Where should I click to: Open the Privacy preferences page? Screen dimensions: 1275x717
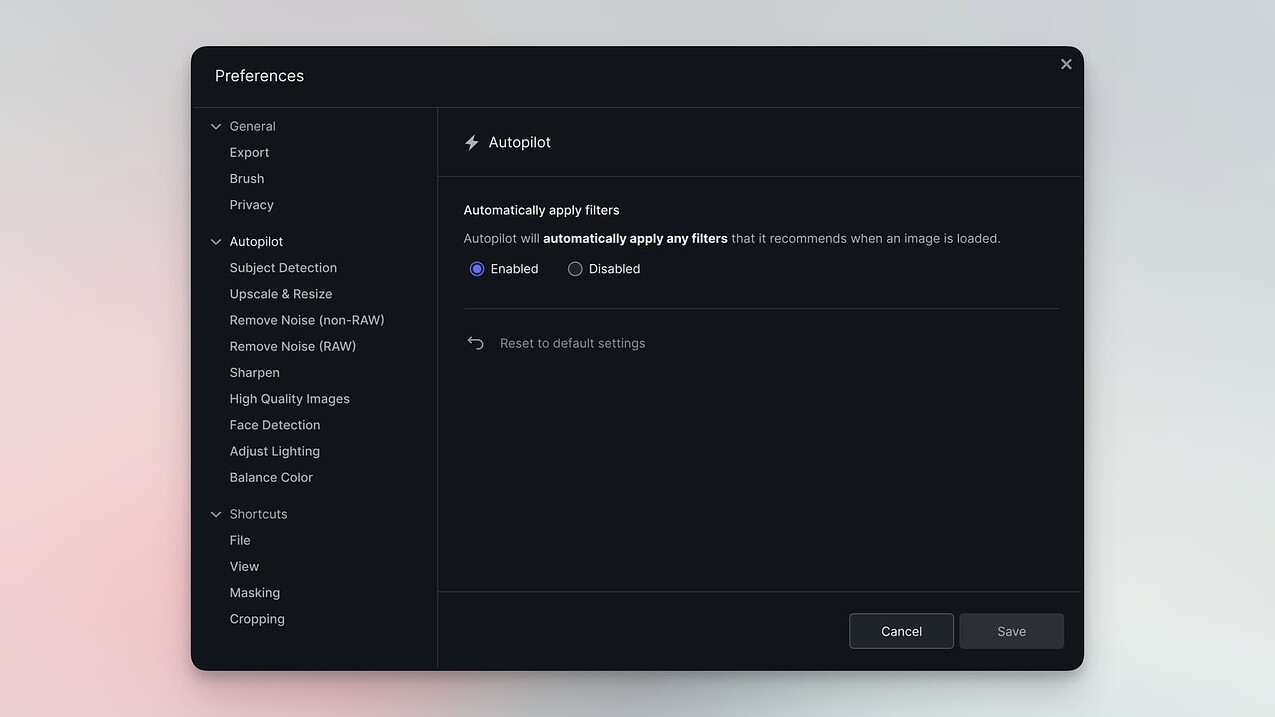tap(251, 204)
